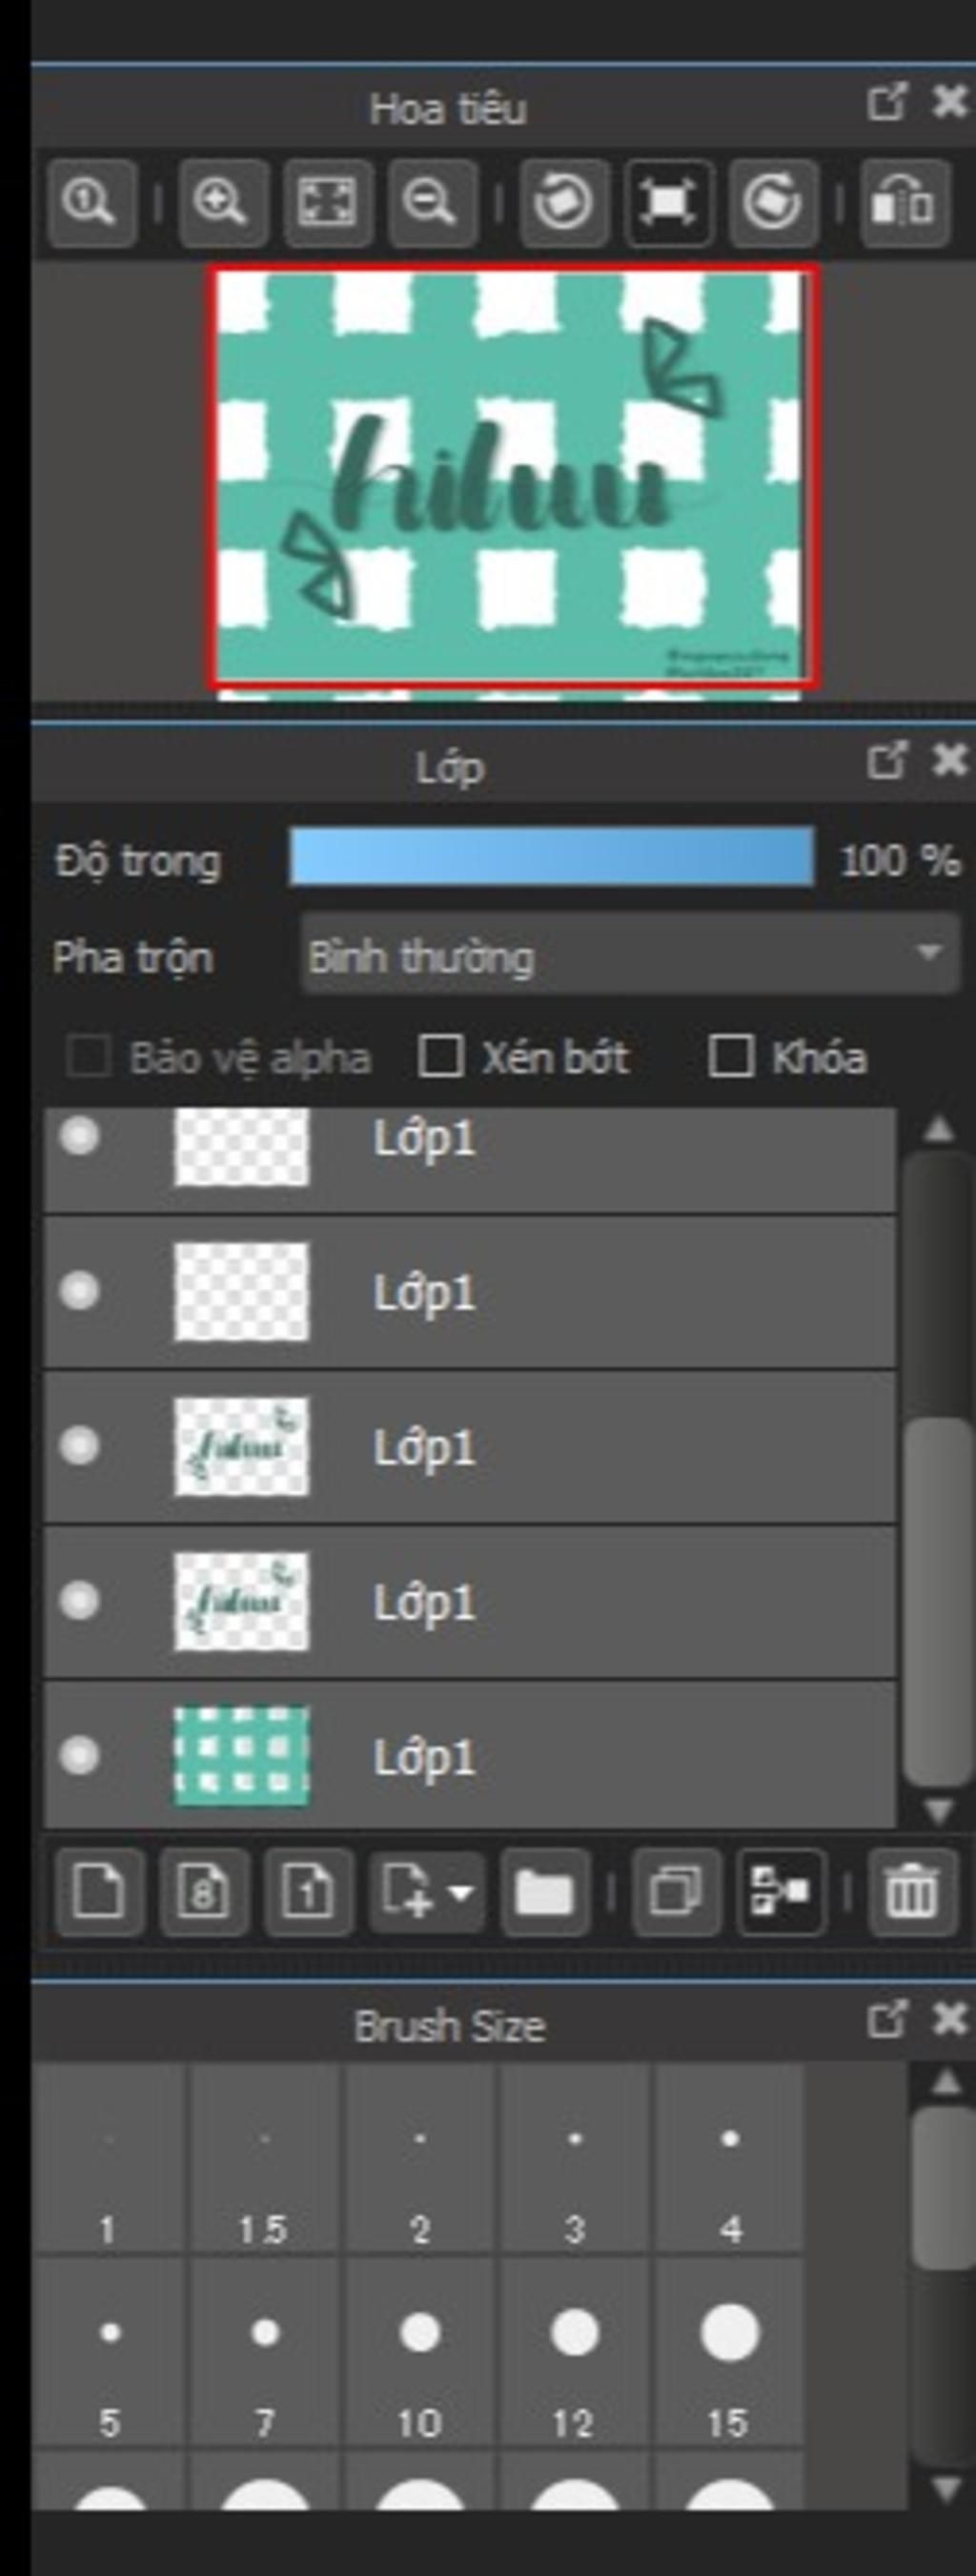Hide the teal grid pattern layer
The image size is (976, 2576).
(79, 1755)
